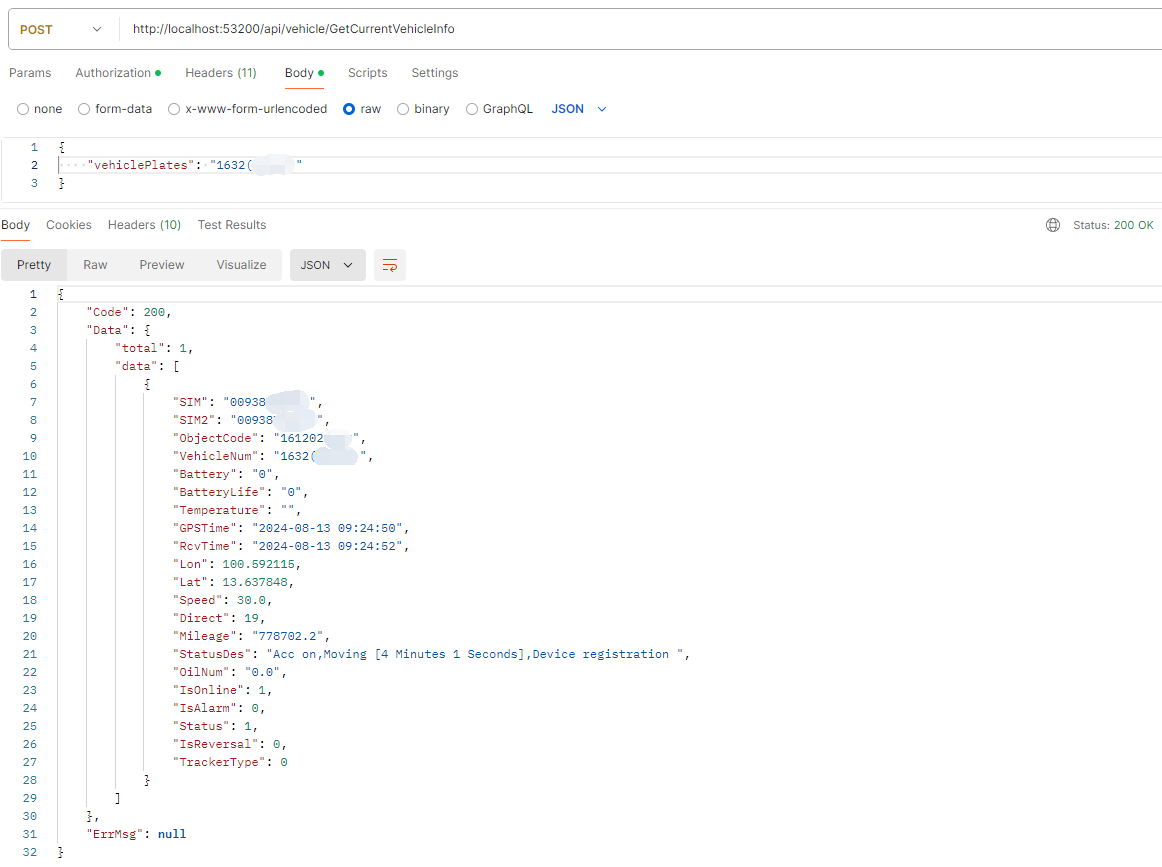Click the globe network icon near Status
The width and height of the screenshot is (1162, 867).
[x=1052, y=225]
